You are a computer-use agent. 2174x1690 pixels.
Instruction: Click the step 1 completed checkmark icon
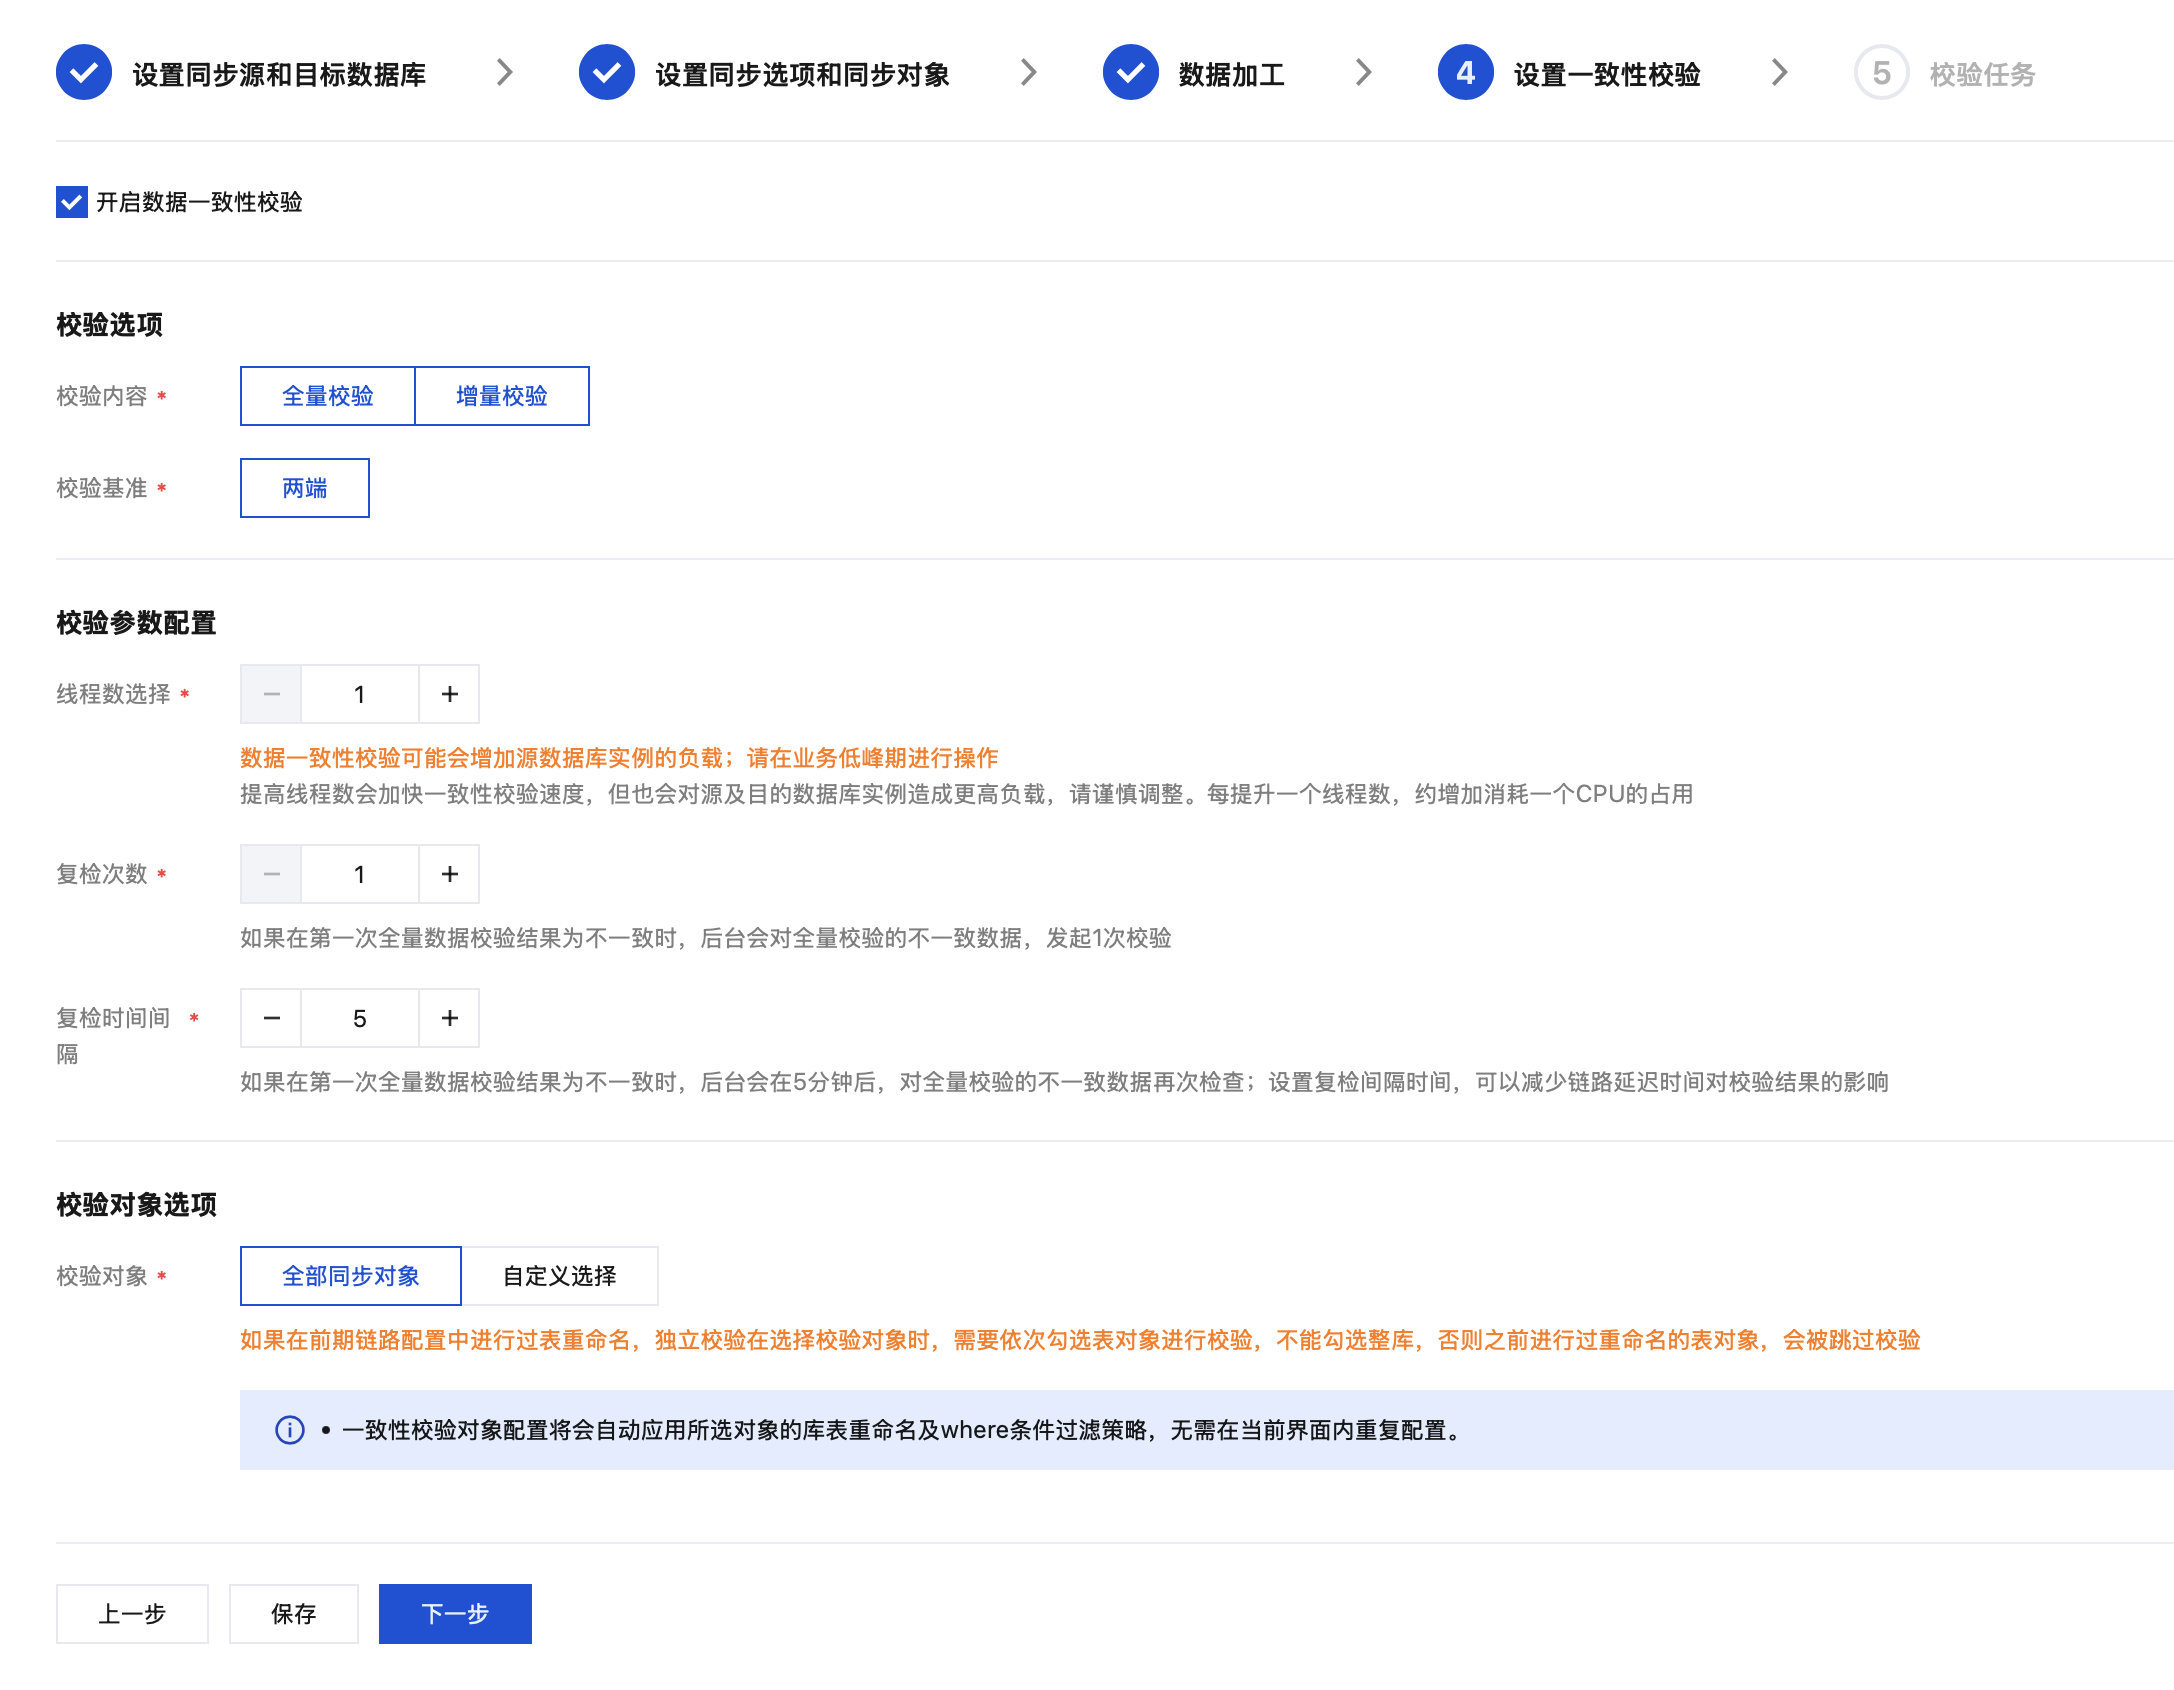(84, 73)
